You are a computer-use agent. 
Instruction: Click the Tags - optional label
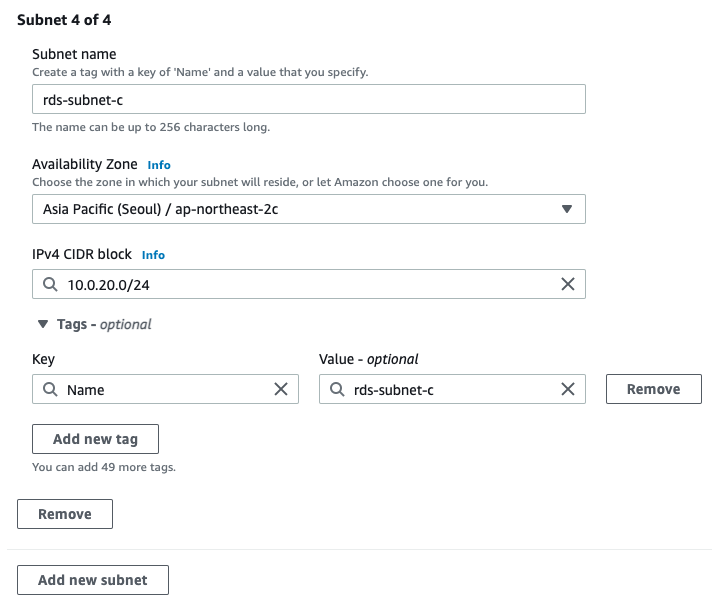point(104,324)
